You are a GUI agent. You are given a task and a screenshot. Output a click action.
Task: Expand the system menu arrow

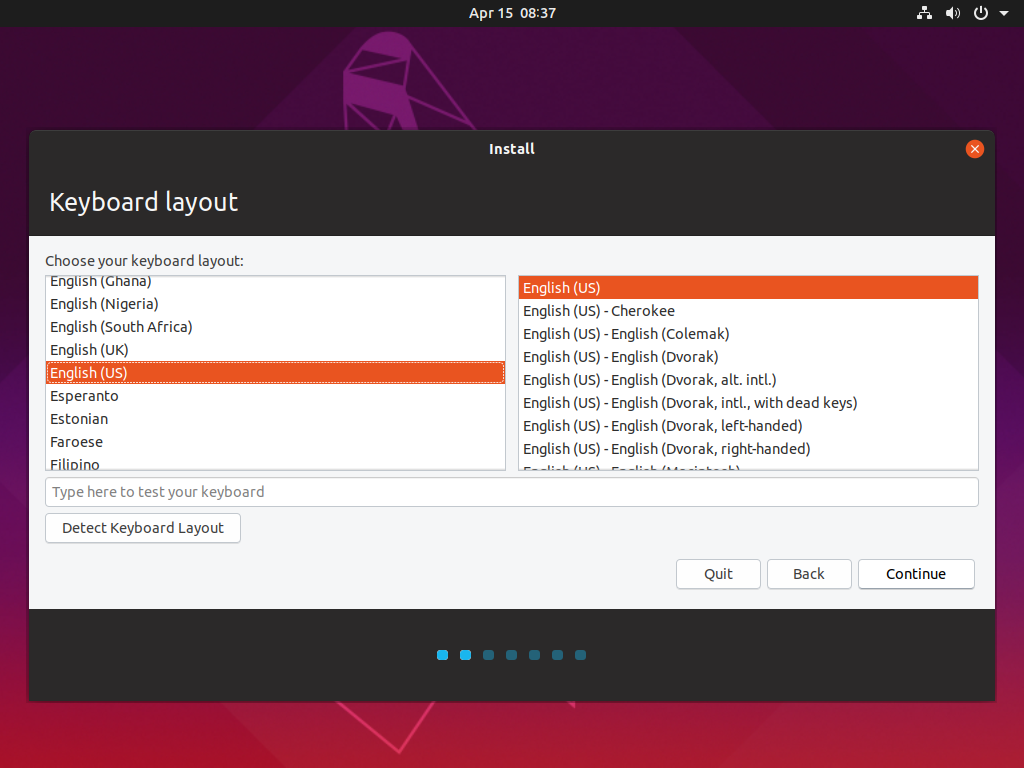tap(1004, 13)
